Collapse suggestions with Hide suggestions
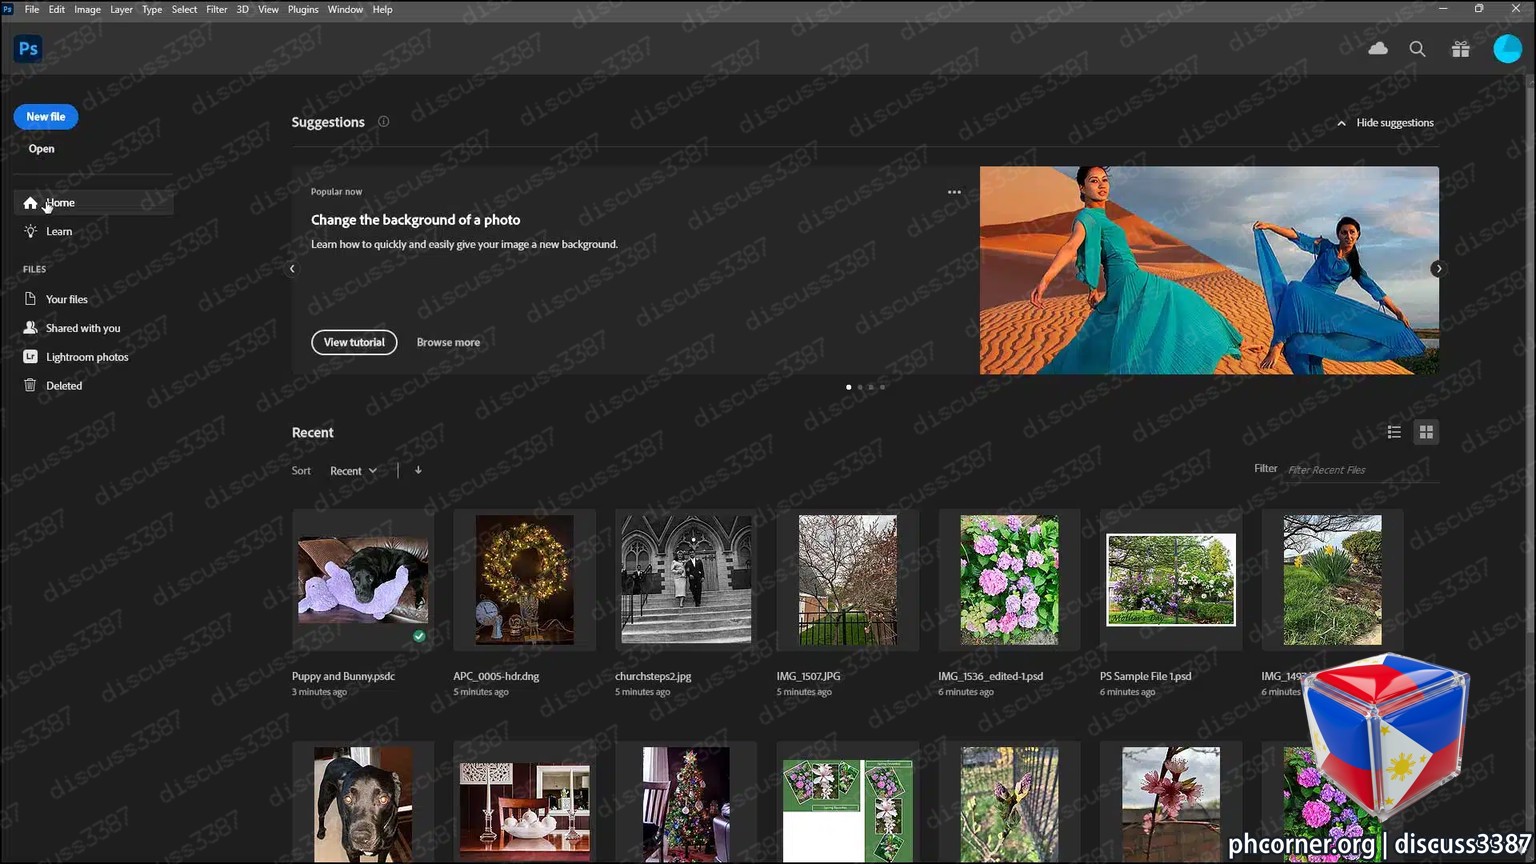The image size is (1536, 864). [x=1385, y=123]
